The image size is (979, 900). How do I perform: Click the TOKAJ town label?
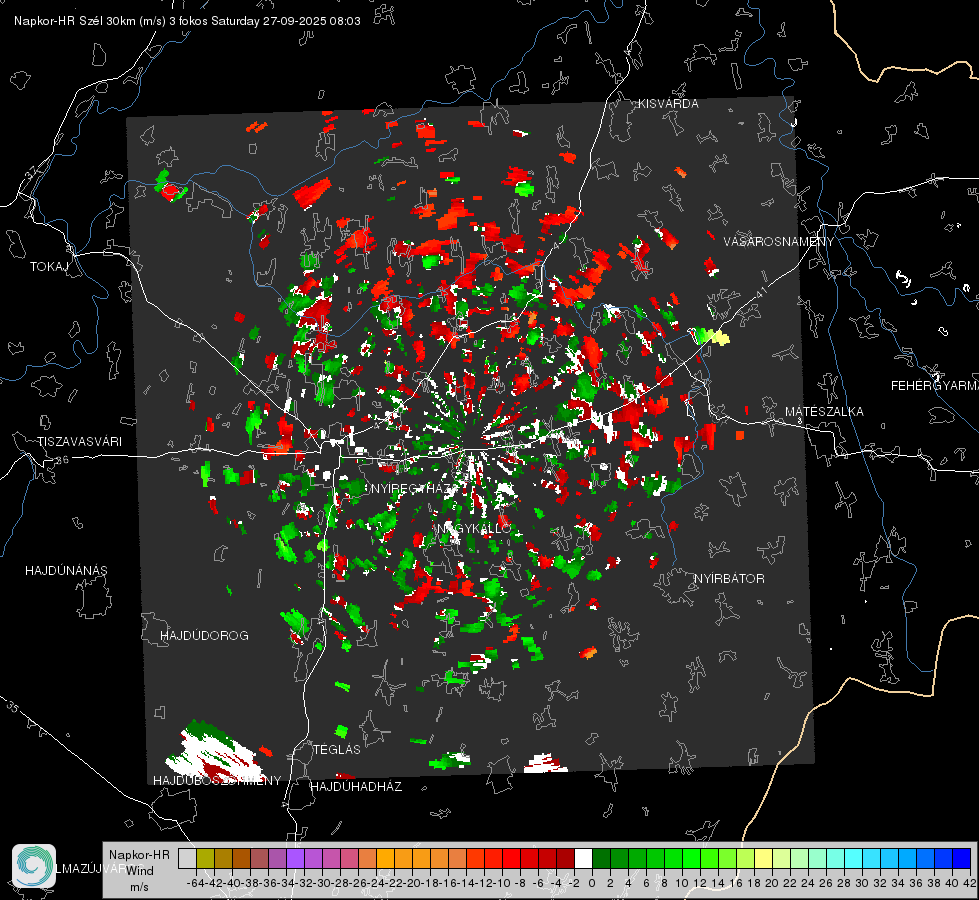(x=49, y=267)
